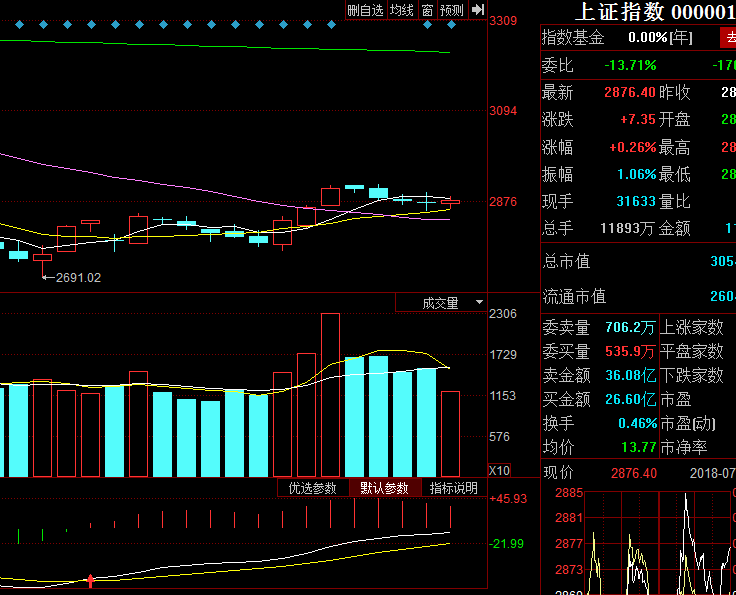The image size is (736, 595).
Task: Click the 现价 value 2876.40
Action: click(x=634, y=473)
